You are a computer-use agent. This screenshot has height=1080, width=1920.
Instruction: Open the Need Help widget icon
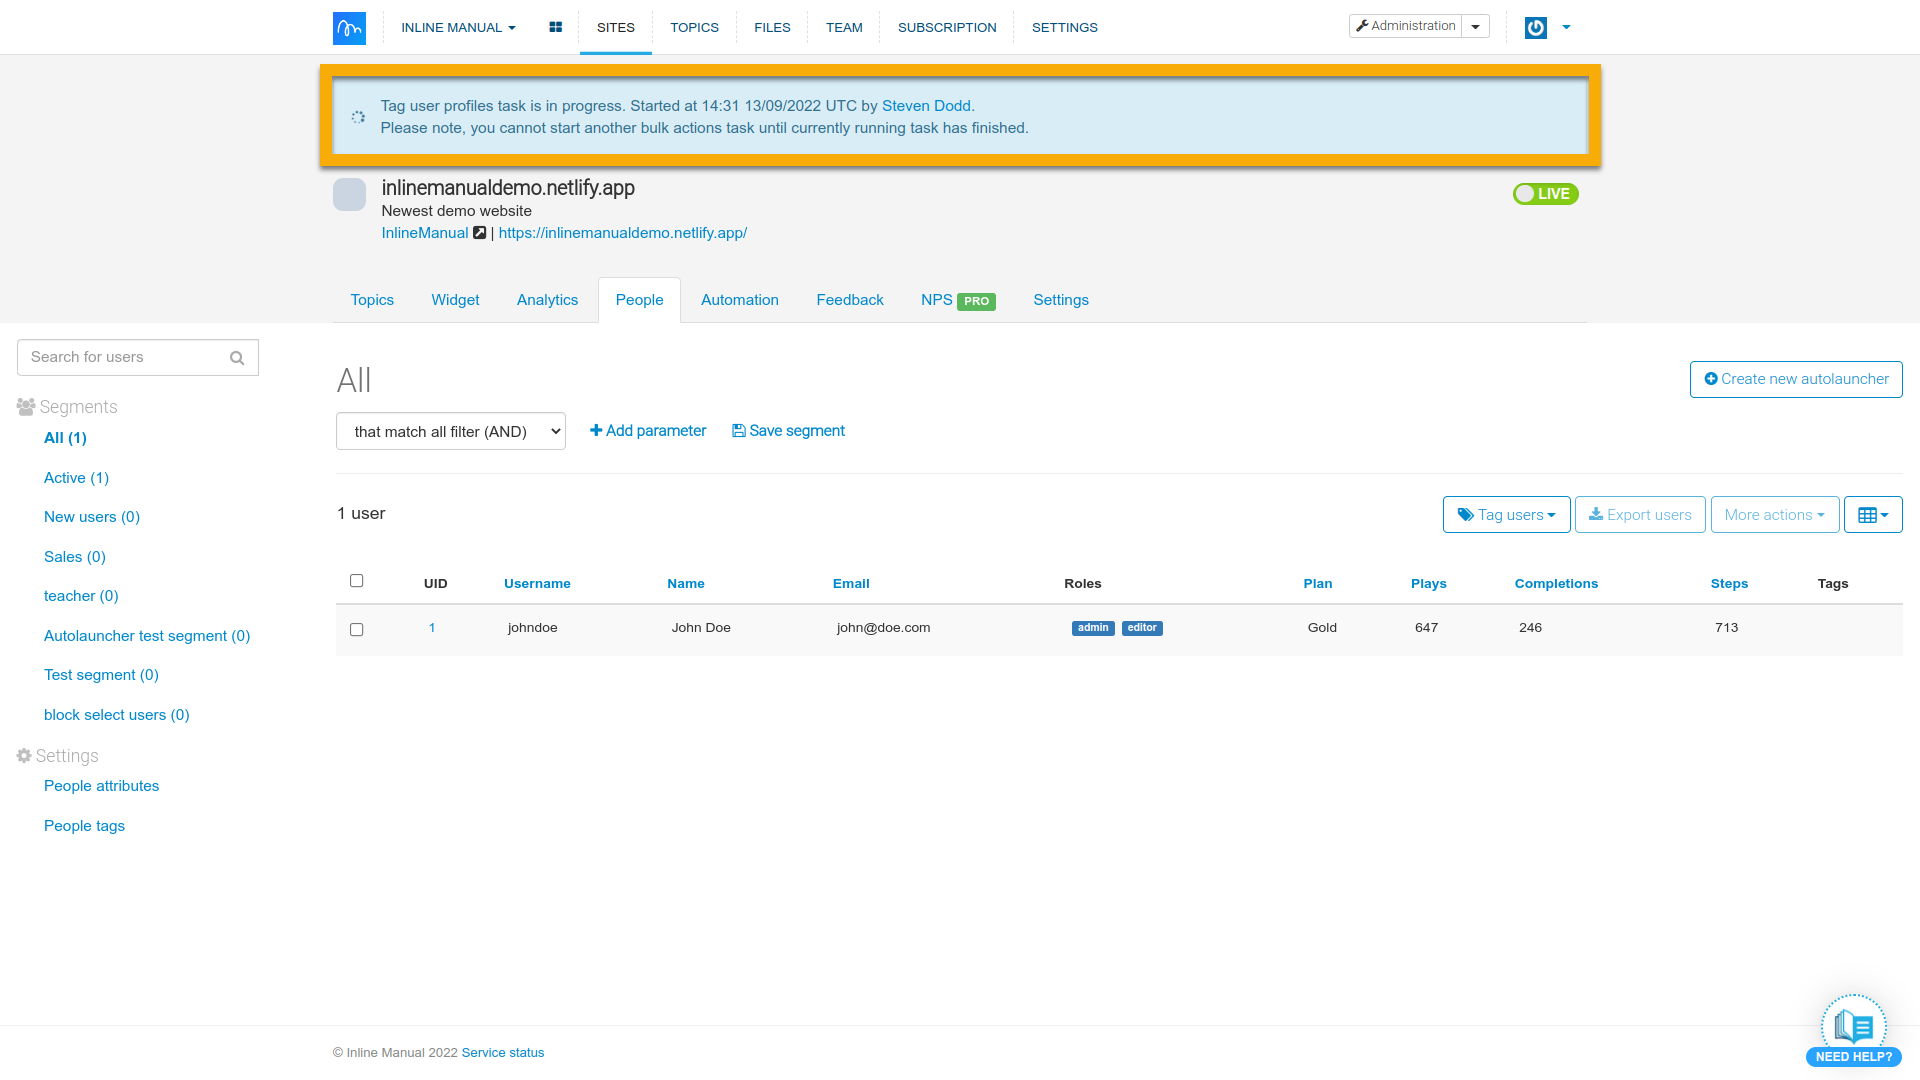point(1853,1028)
